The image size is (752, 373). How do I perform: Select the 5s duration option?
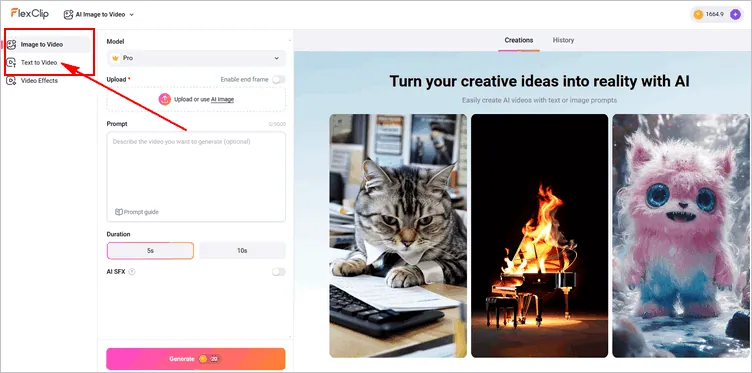[x=150, y=250]
